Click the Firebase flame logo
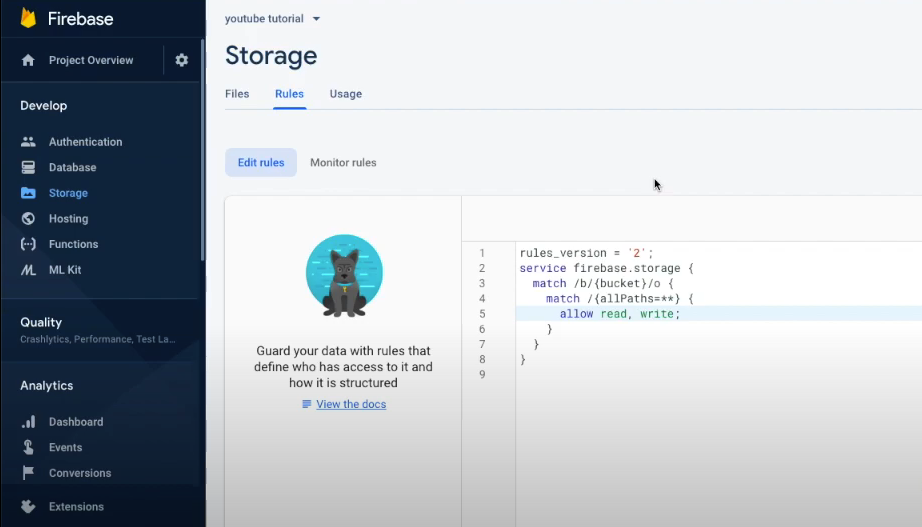The width and height of the screenshot is (922, 527). [28, 18]
